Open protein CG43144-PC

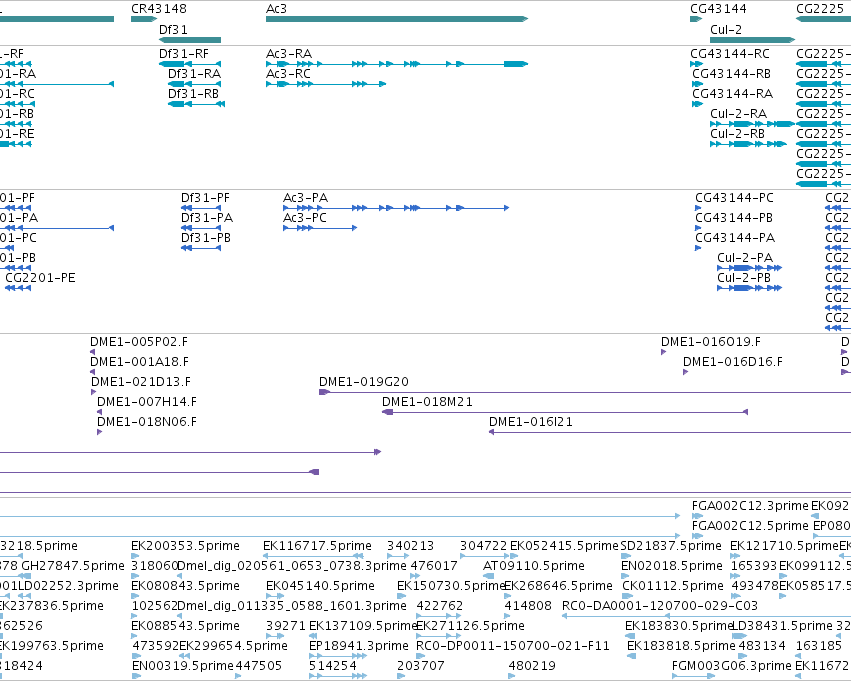point(734,198)
